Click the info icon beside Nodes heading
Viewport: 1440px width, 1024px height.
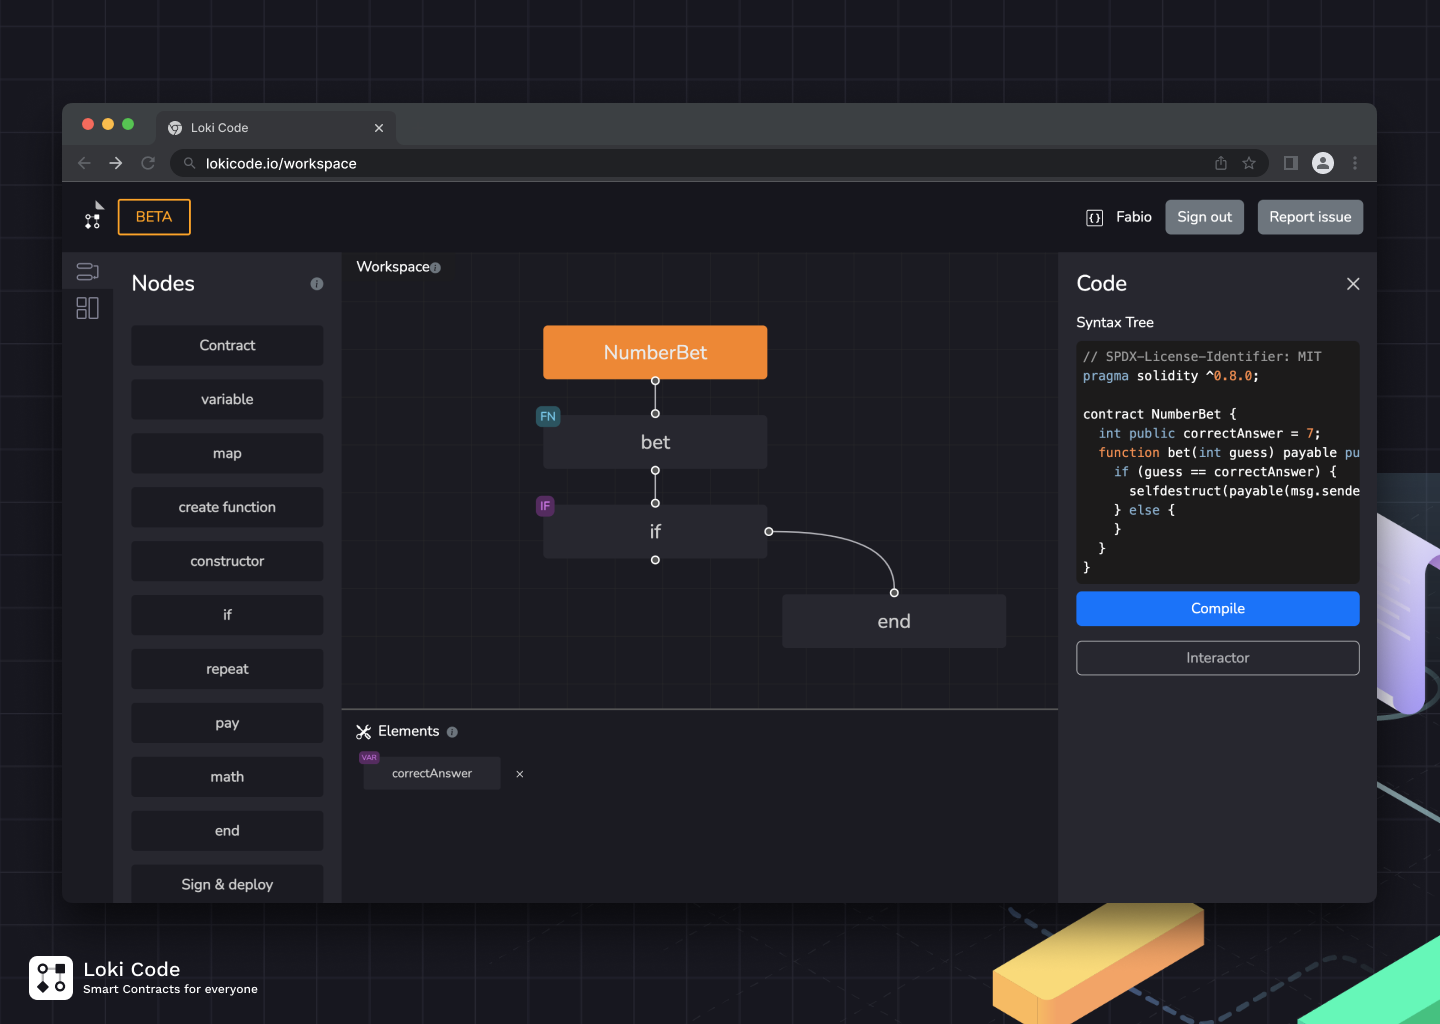[x=317, y=284]
